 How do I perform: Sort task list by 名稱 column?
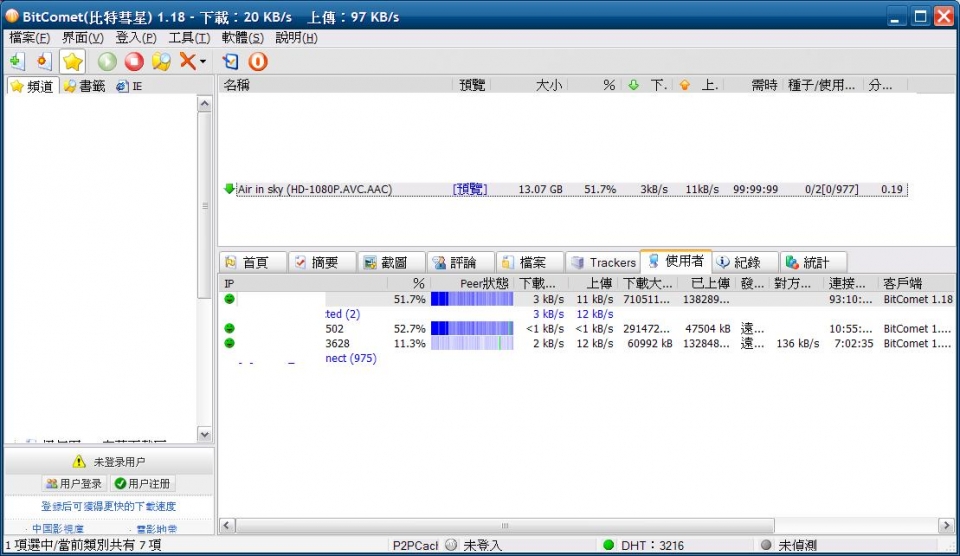click(336, 85)
